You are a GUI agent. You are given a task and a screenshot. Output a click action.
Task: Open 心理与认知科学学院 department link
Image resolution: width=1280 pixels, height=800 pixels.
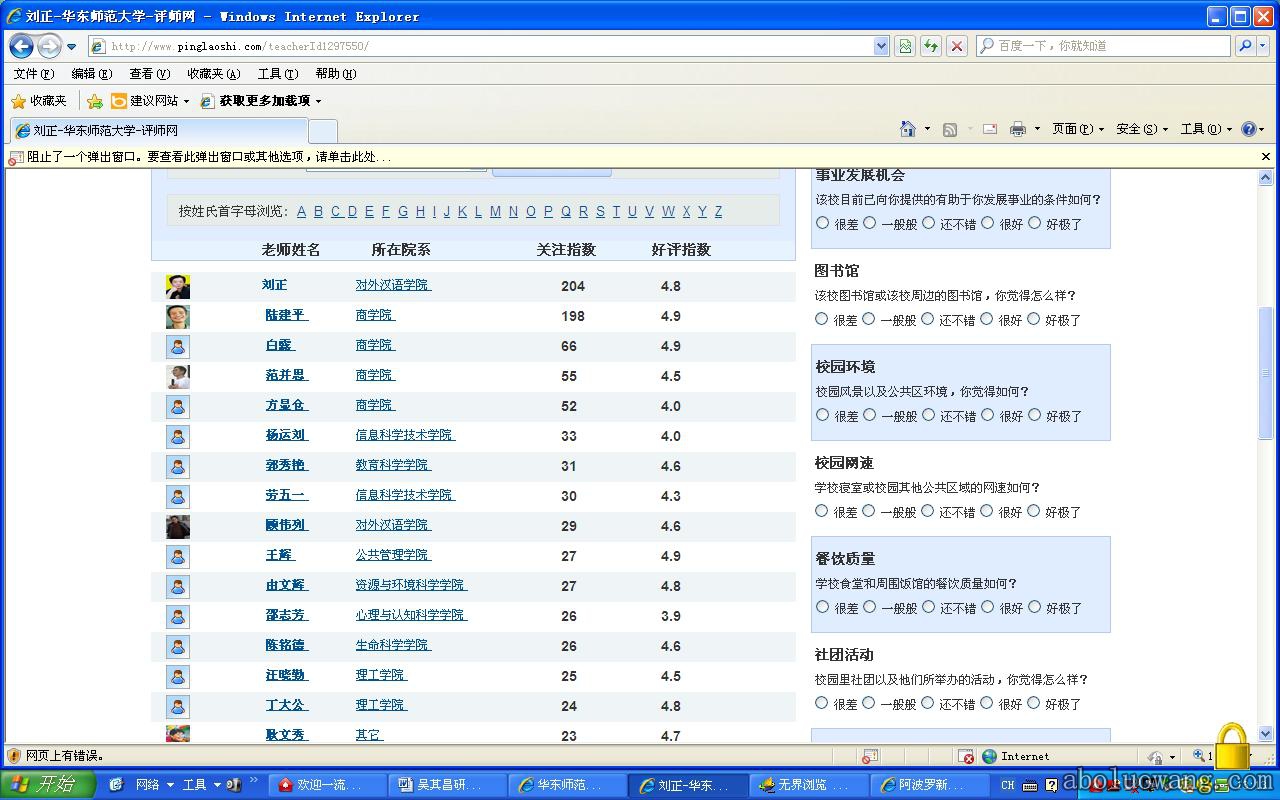tap(411, 615)
